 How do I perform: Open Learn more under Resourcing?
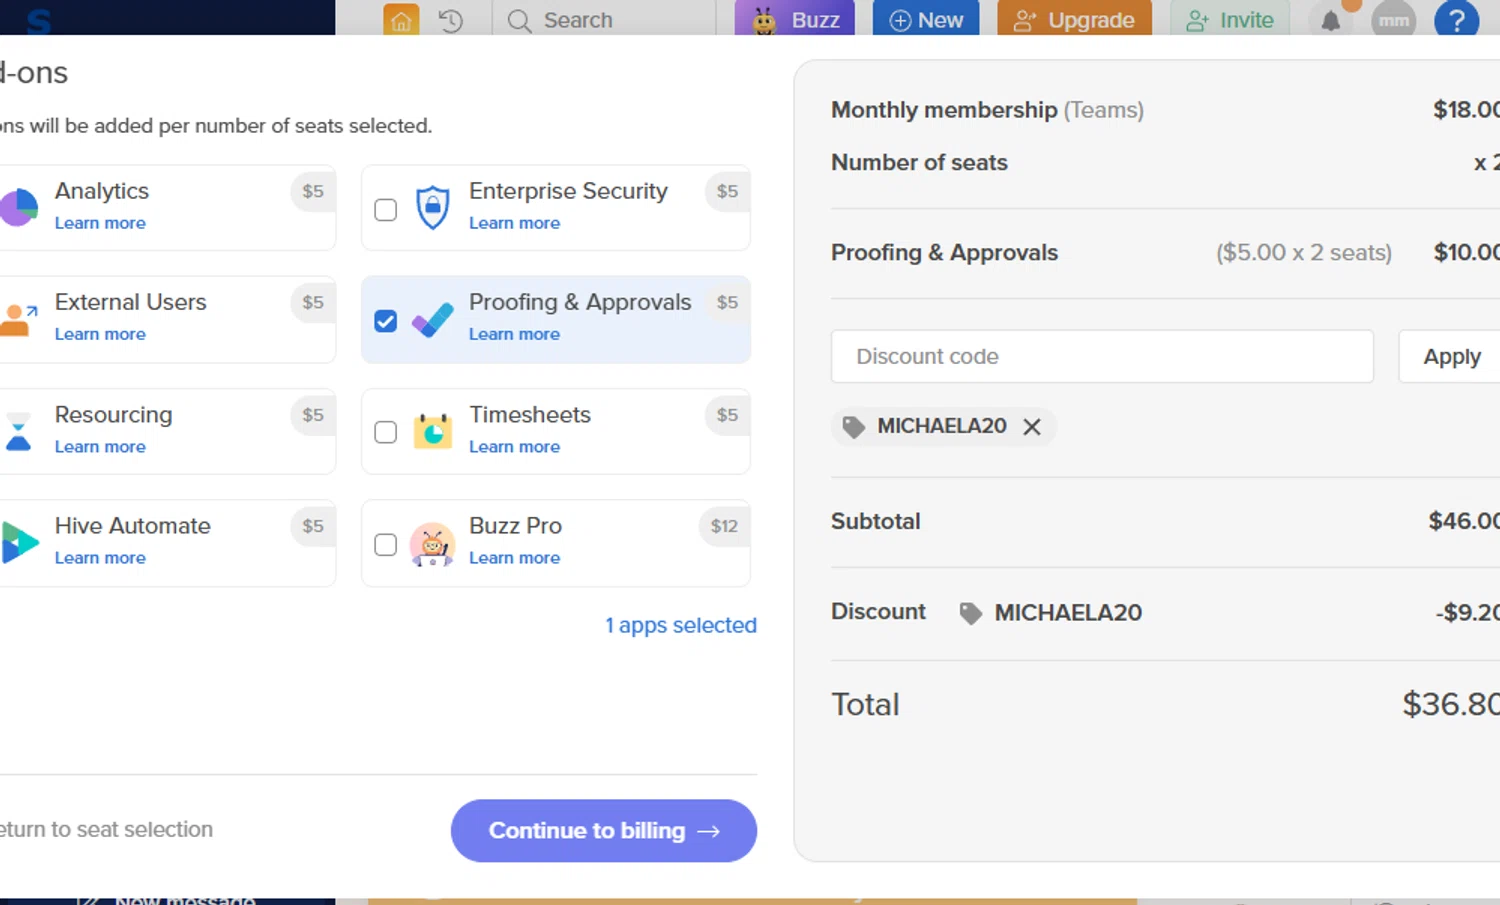point(100,447)
